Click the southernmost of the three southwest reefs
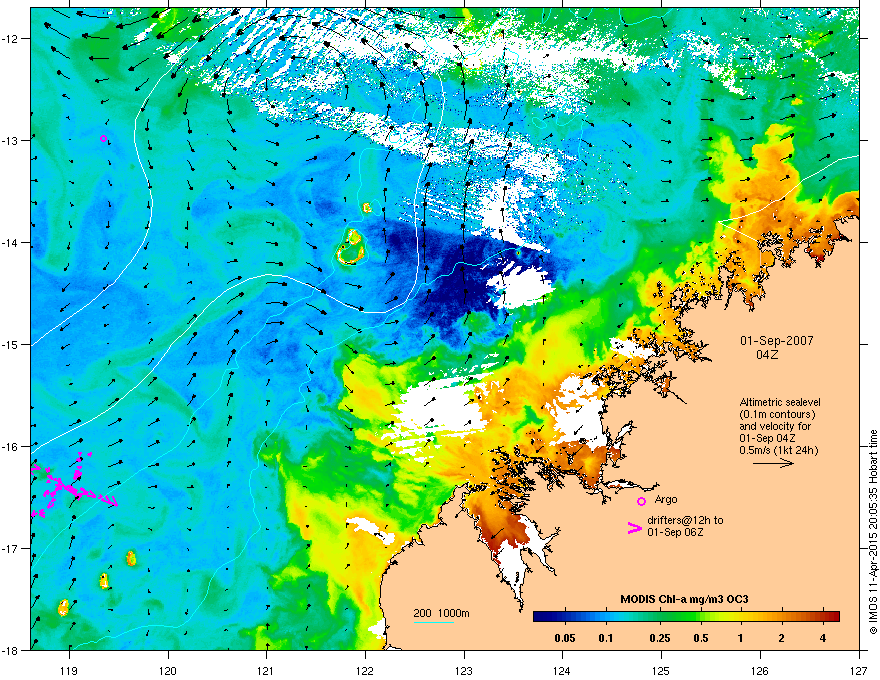Viewport: 880px width, 680px height. tap(63, 607)
